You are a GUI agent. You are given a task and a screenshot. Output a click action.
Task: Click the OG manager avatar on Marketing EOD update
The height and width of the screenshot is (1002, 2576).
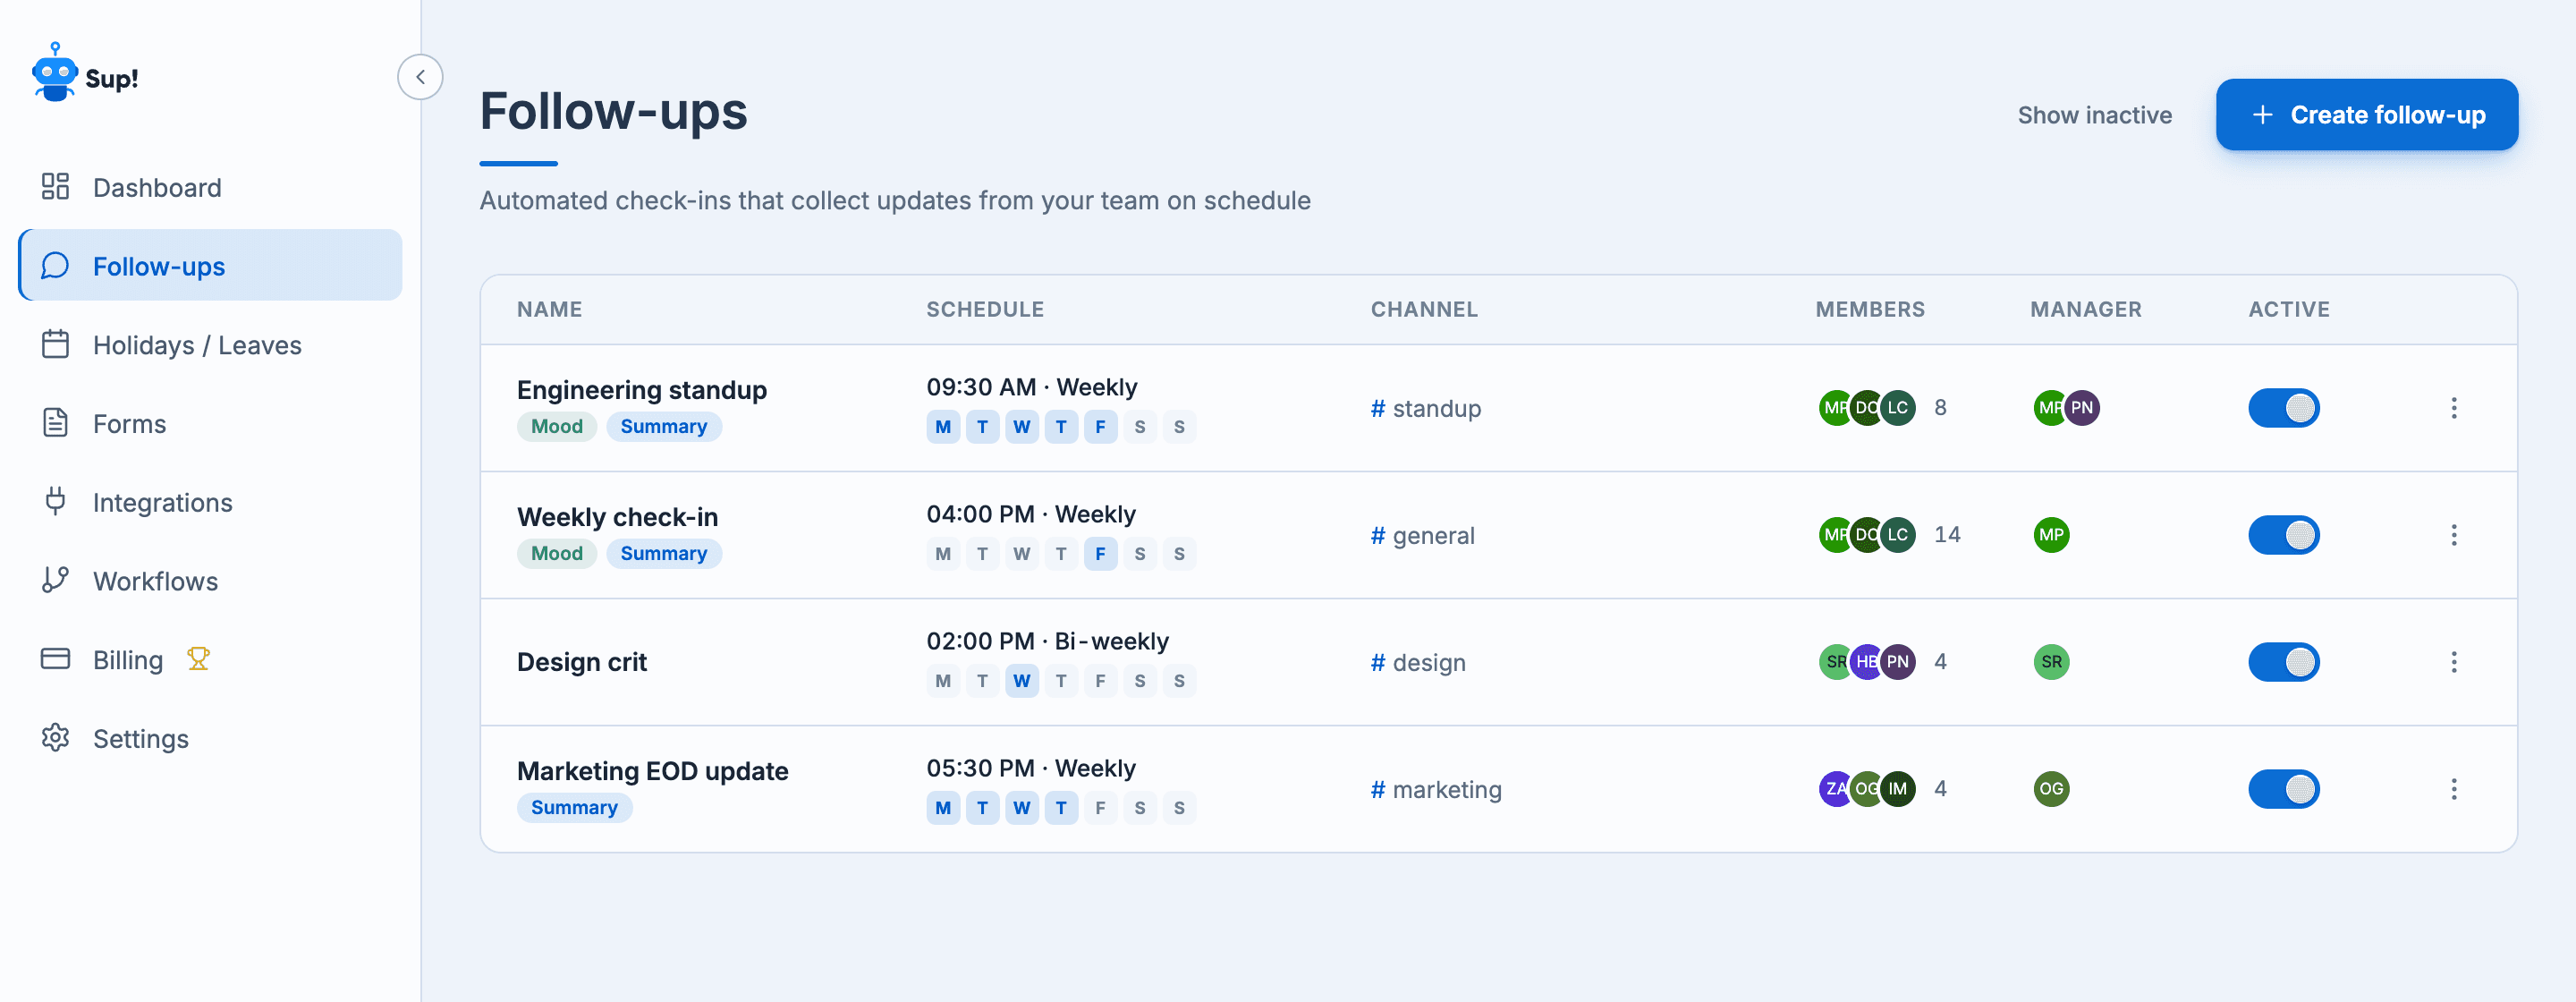click(2051, 788)
